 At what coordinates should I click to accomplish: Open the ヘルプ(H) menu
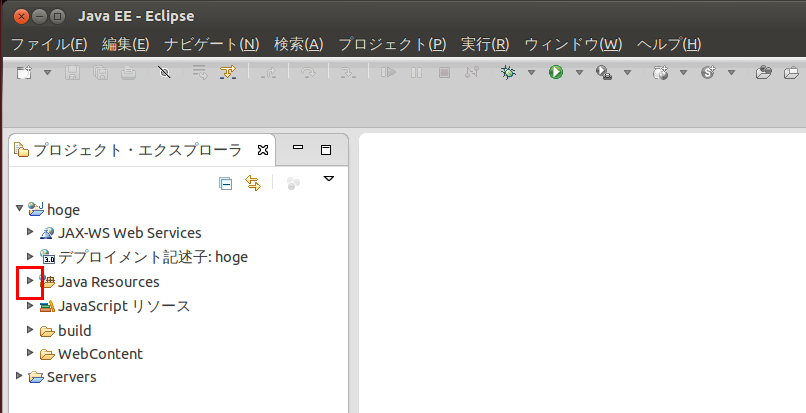pyautogui.click(x=669, y=44)
